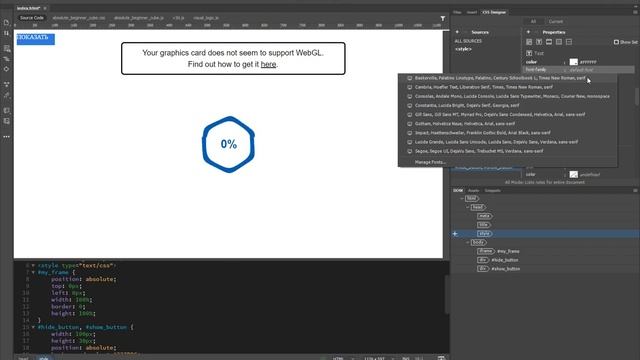Select the Source Code related file button
Screen dimensions: 640x360
click(x=31, y=18)
